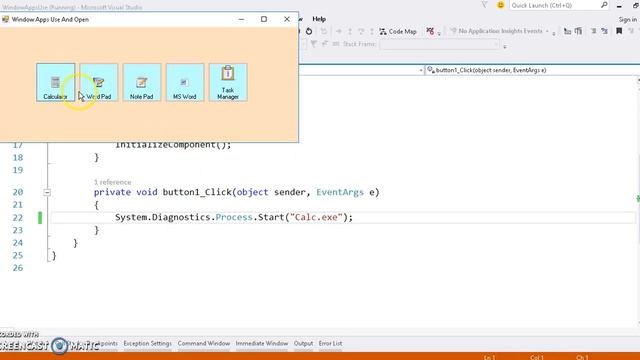The image size is (640, 360).
Task: Open No Application Insights Events dropdown
Action: point(500,31)
